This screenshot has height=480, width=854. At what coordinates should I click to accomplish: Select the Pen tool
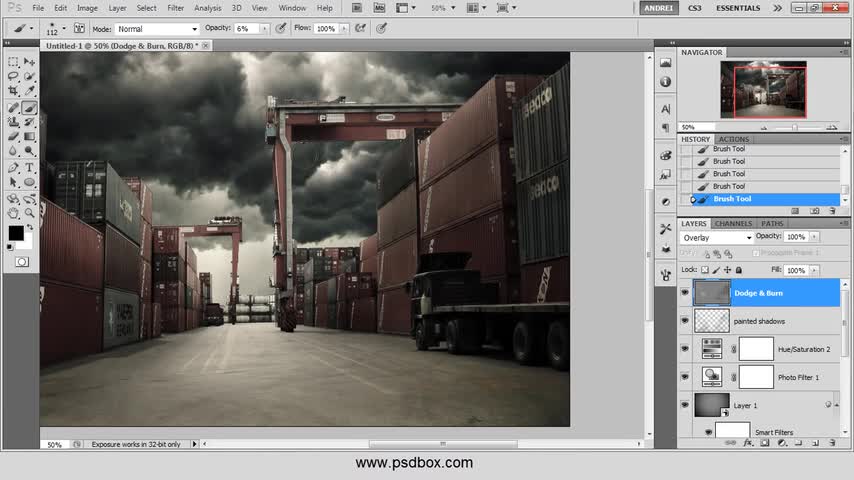(13, 168)
